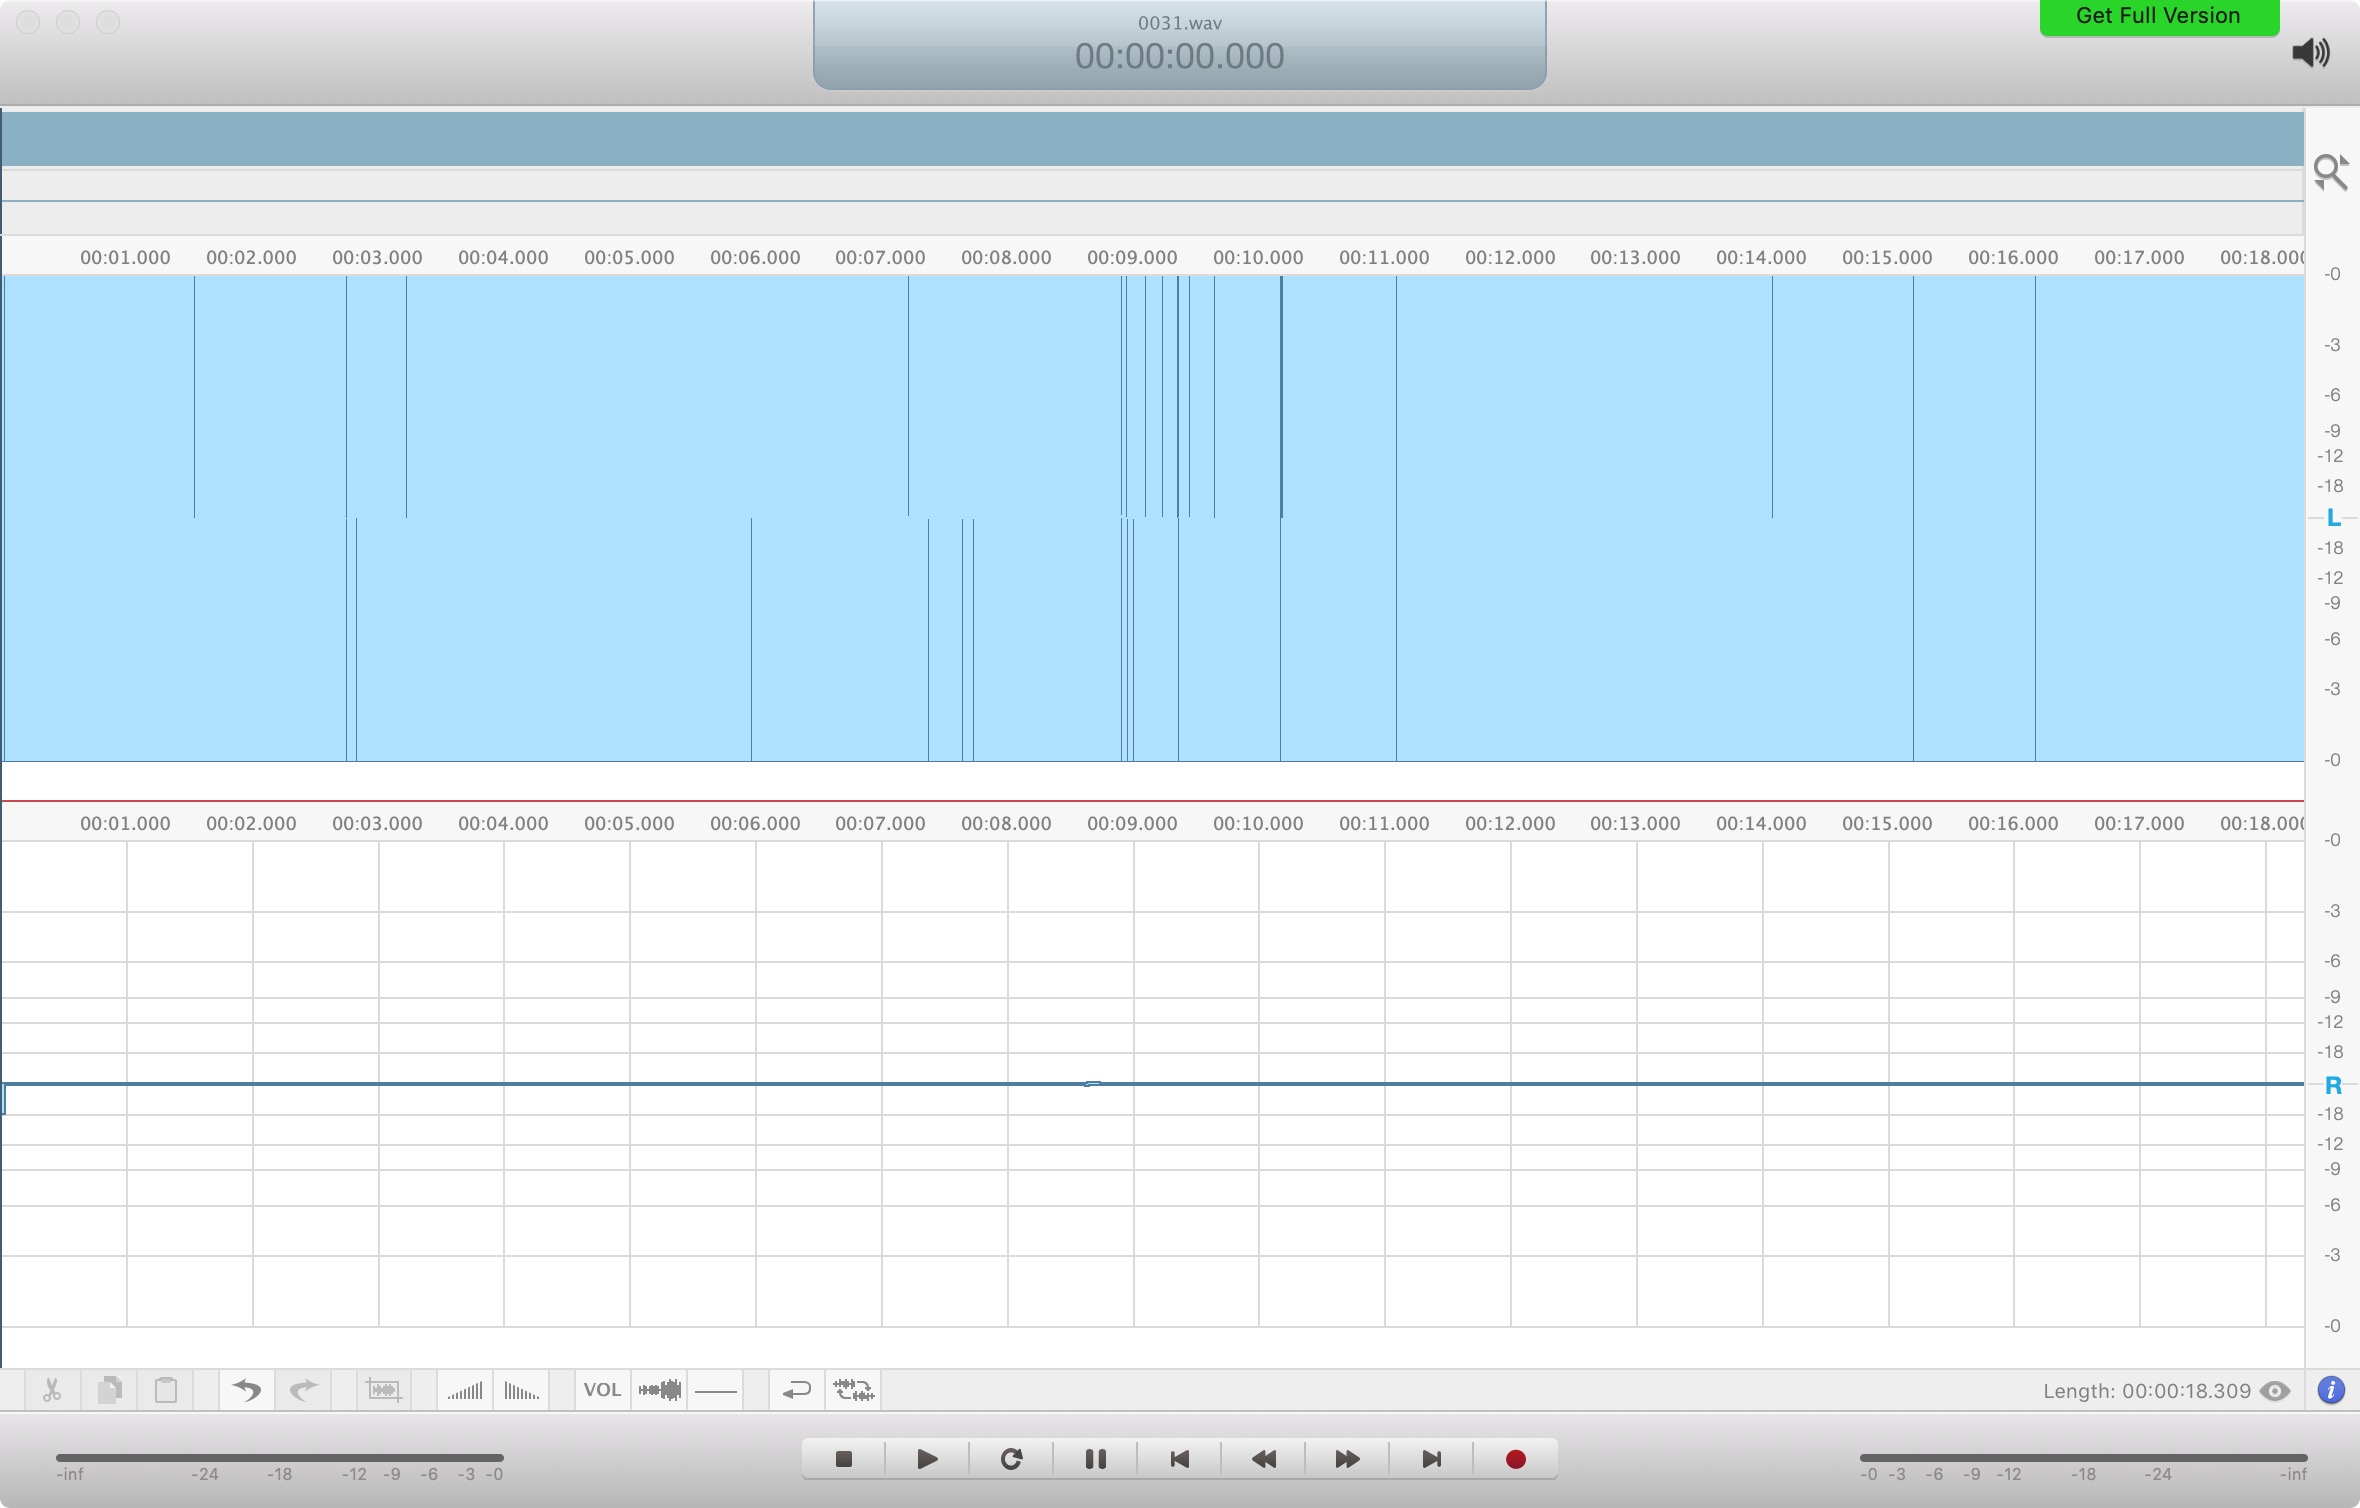Undo the last edit
This screenshot has height=1508, width=2360.
click(246, 1390)
